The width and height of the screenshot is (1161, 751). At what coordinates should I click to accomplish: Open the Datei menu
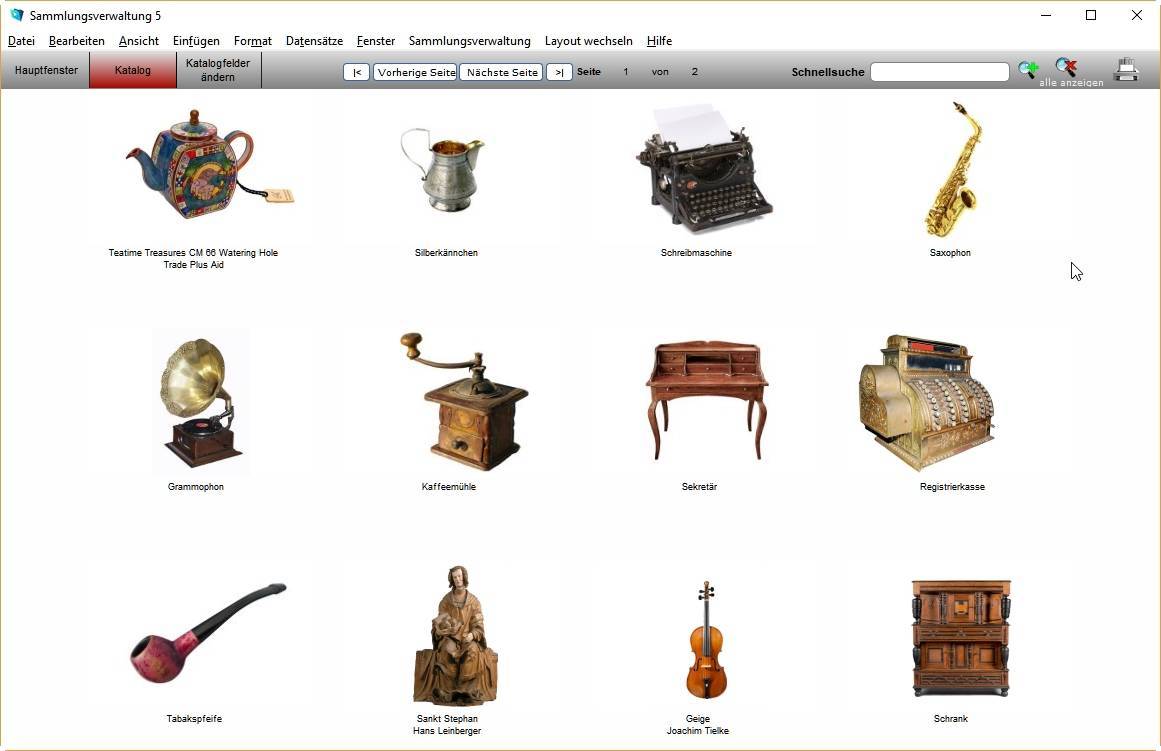[x=21, y=41]
